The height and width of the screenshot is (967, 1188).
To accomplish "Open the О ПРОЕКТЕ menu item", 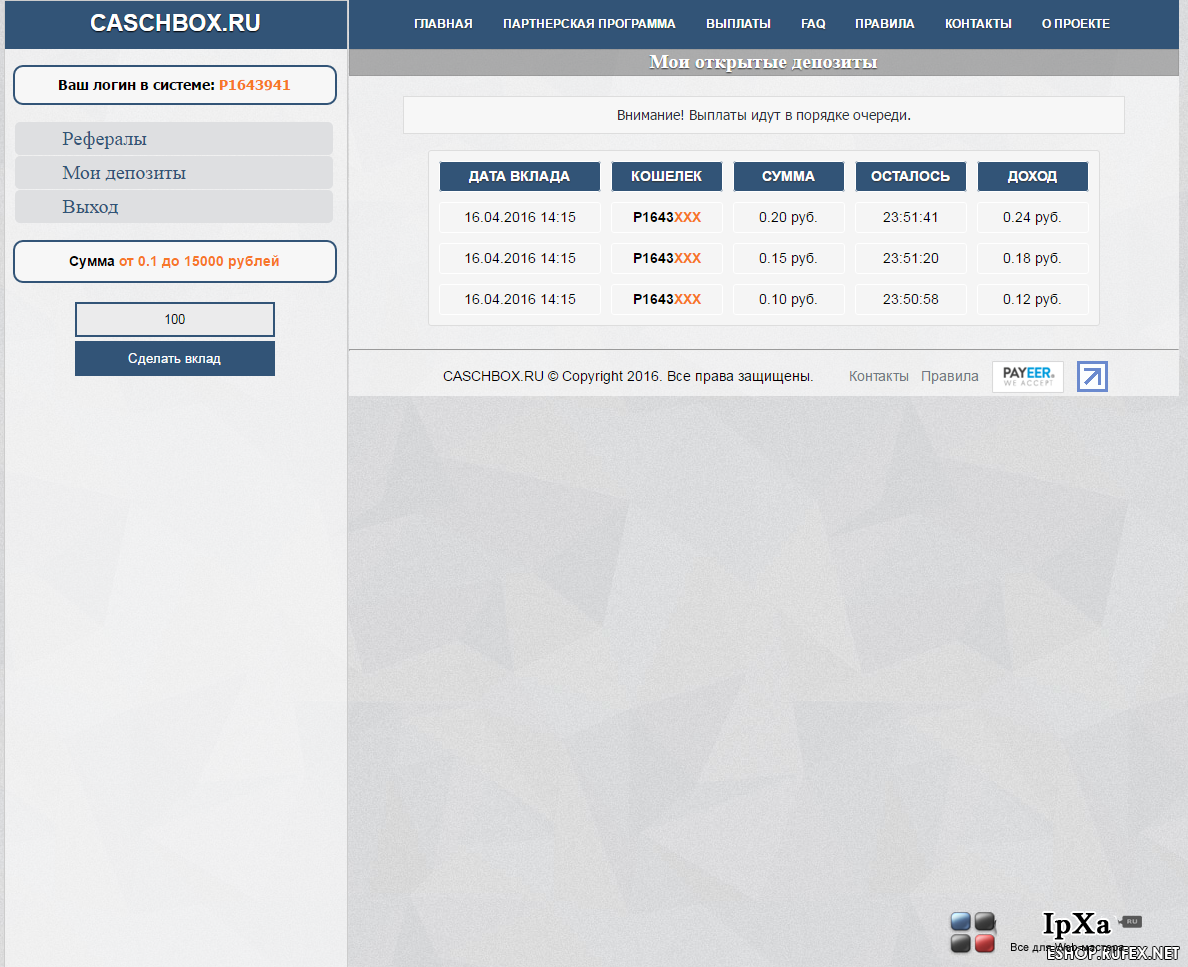I will pyautogui.click(x=1076, y=24).
